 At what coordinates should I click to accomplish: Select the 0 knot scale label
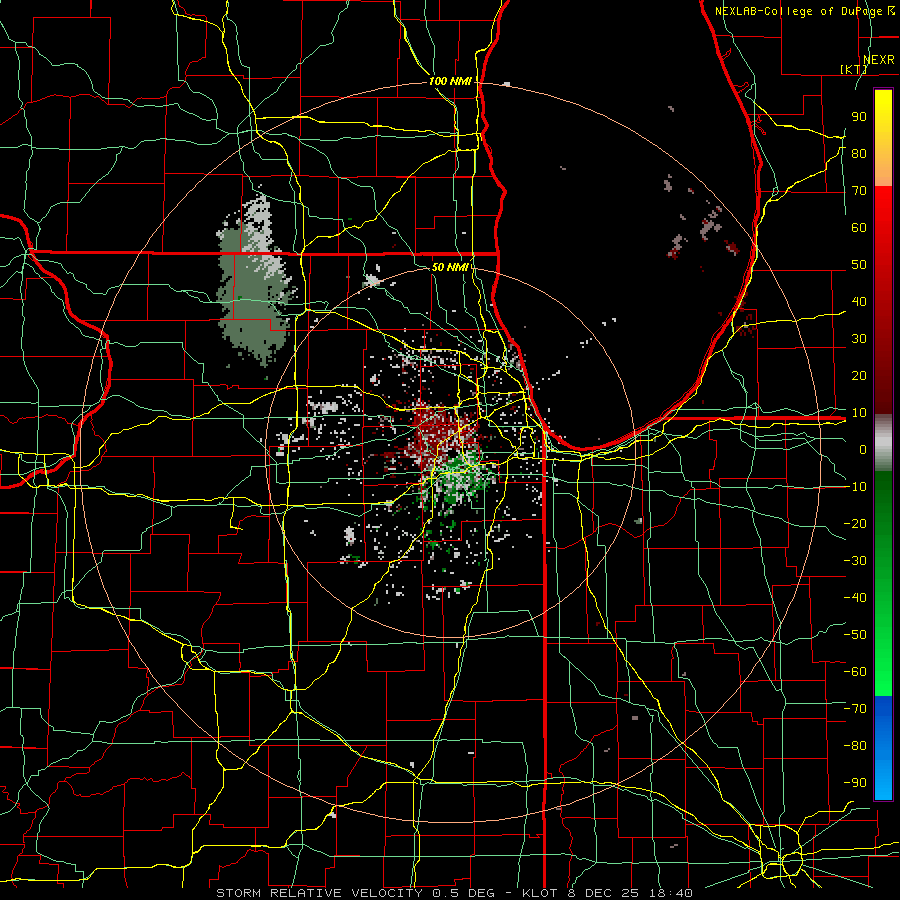(x=863, y=449)
